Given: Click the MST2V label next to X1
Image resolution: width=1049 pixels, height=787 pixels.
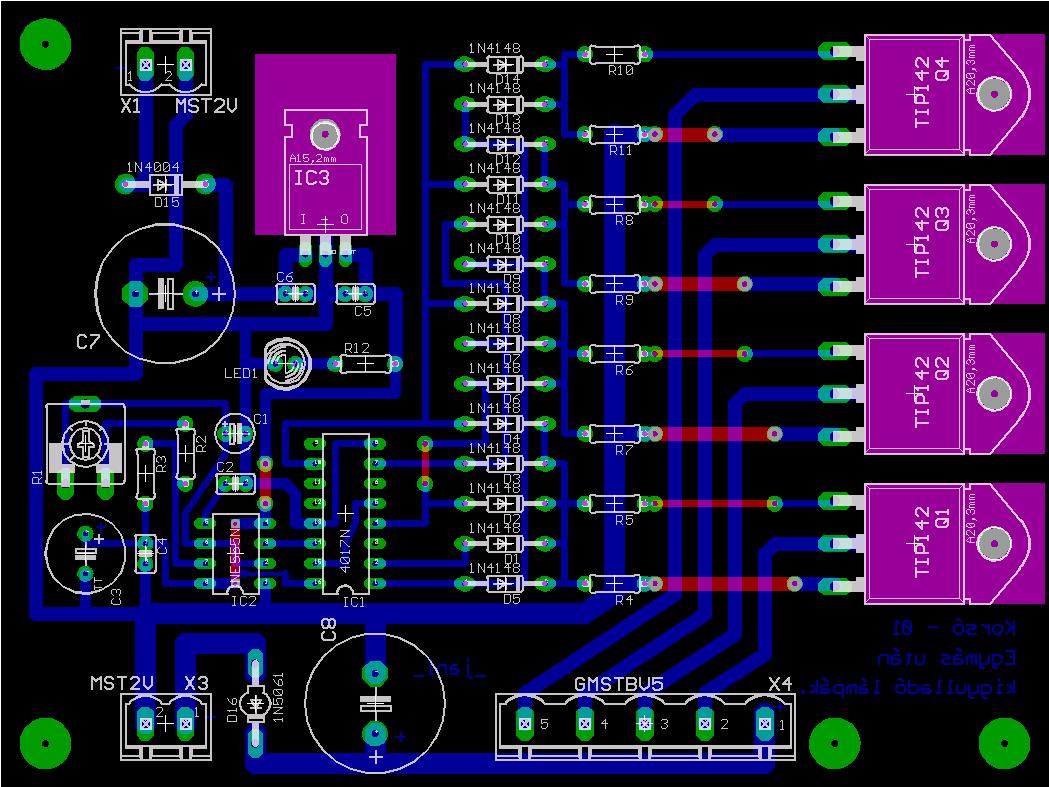Looking at the screenshot, I should point(206,106).
